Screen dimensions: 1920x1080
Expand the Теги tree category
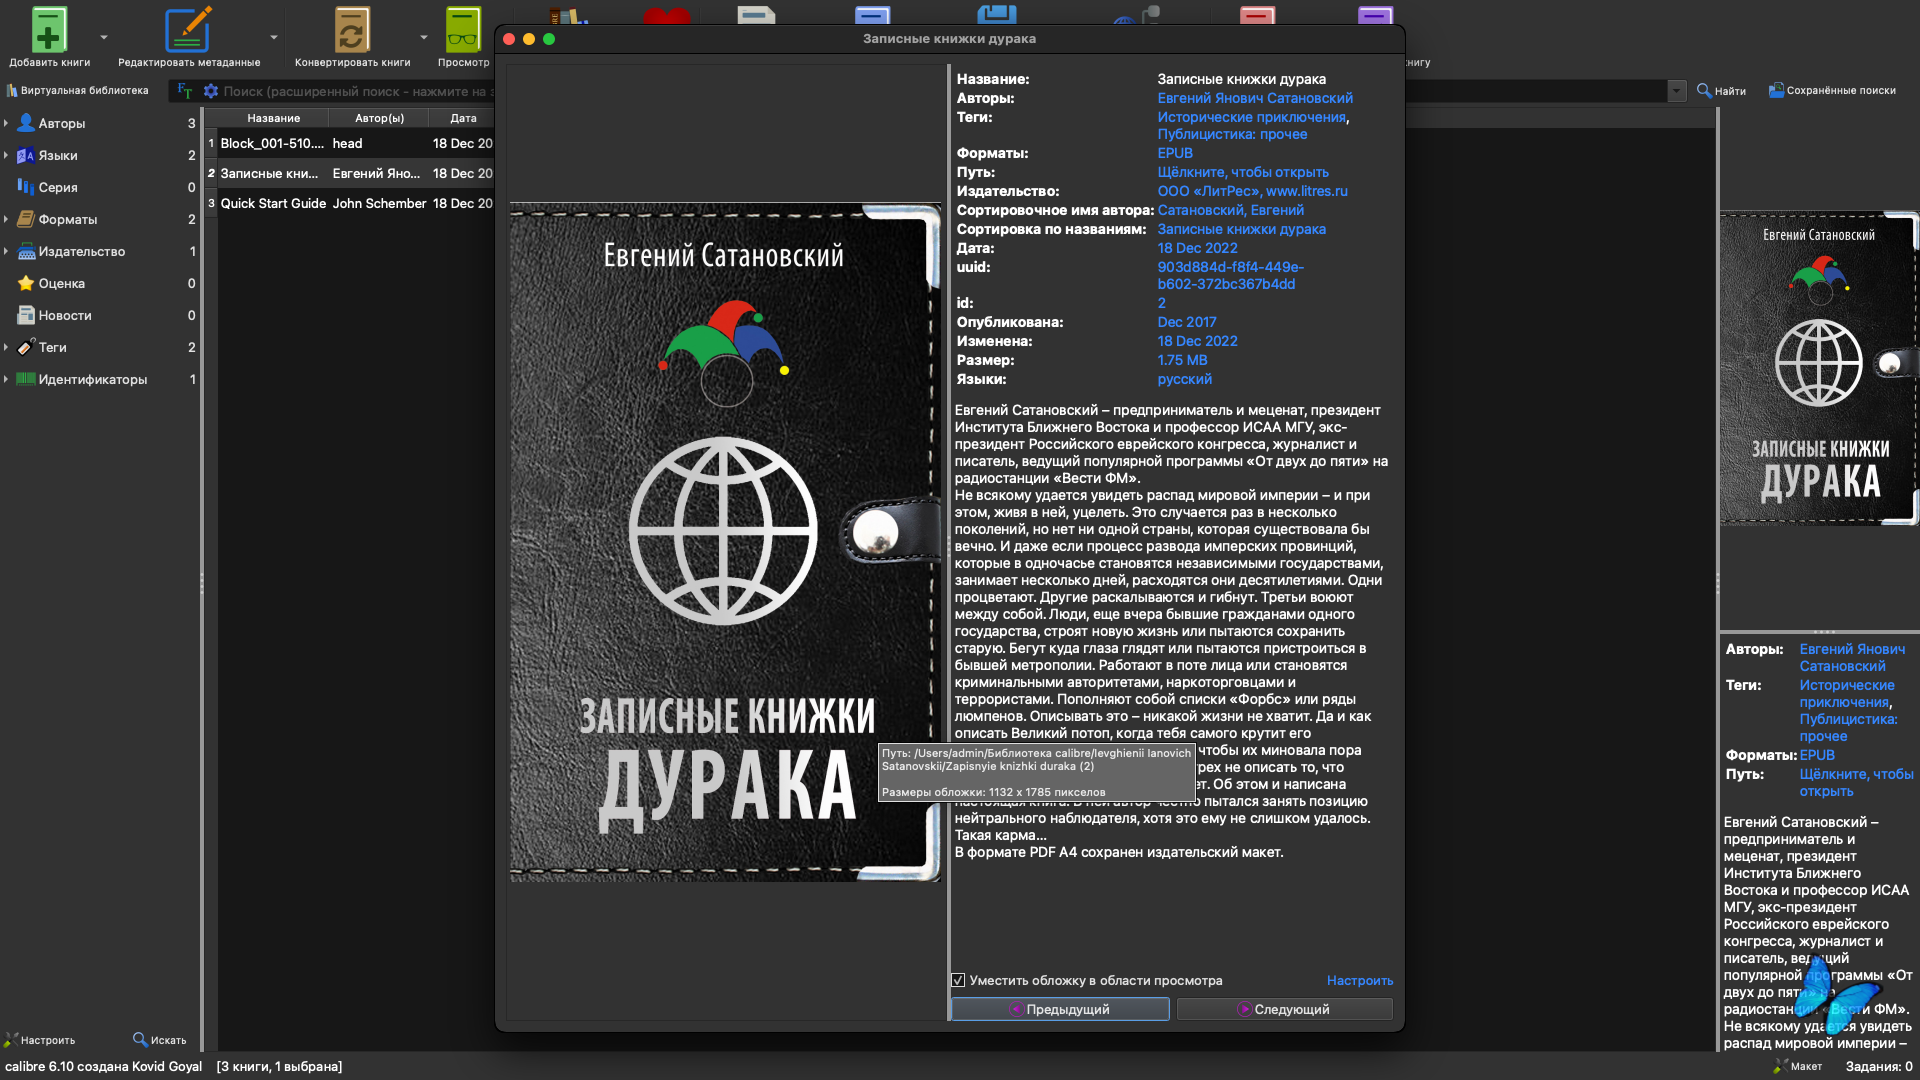pyautogui.click(x=6, y=347)
